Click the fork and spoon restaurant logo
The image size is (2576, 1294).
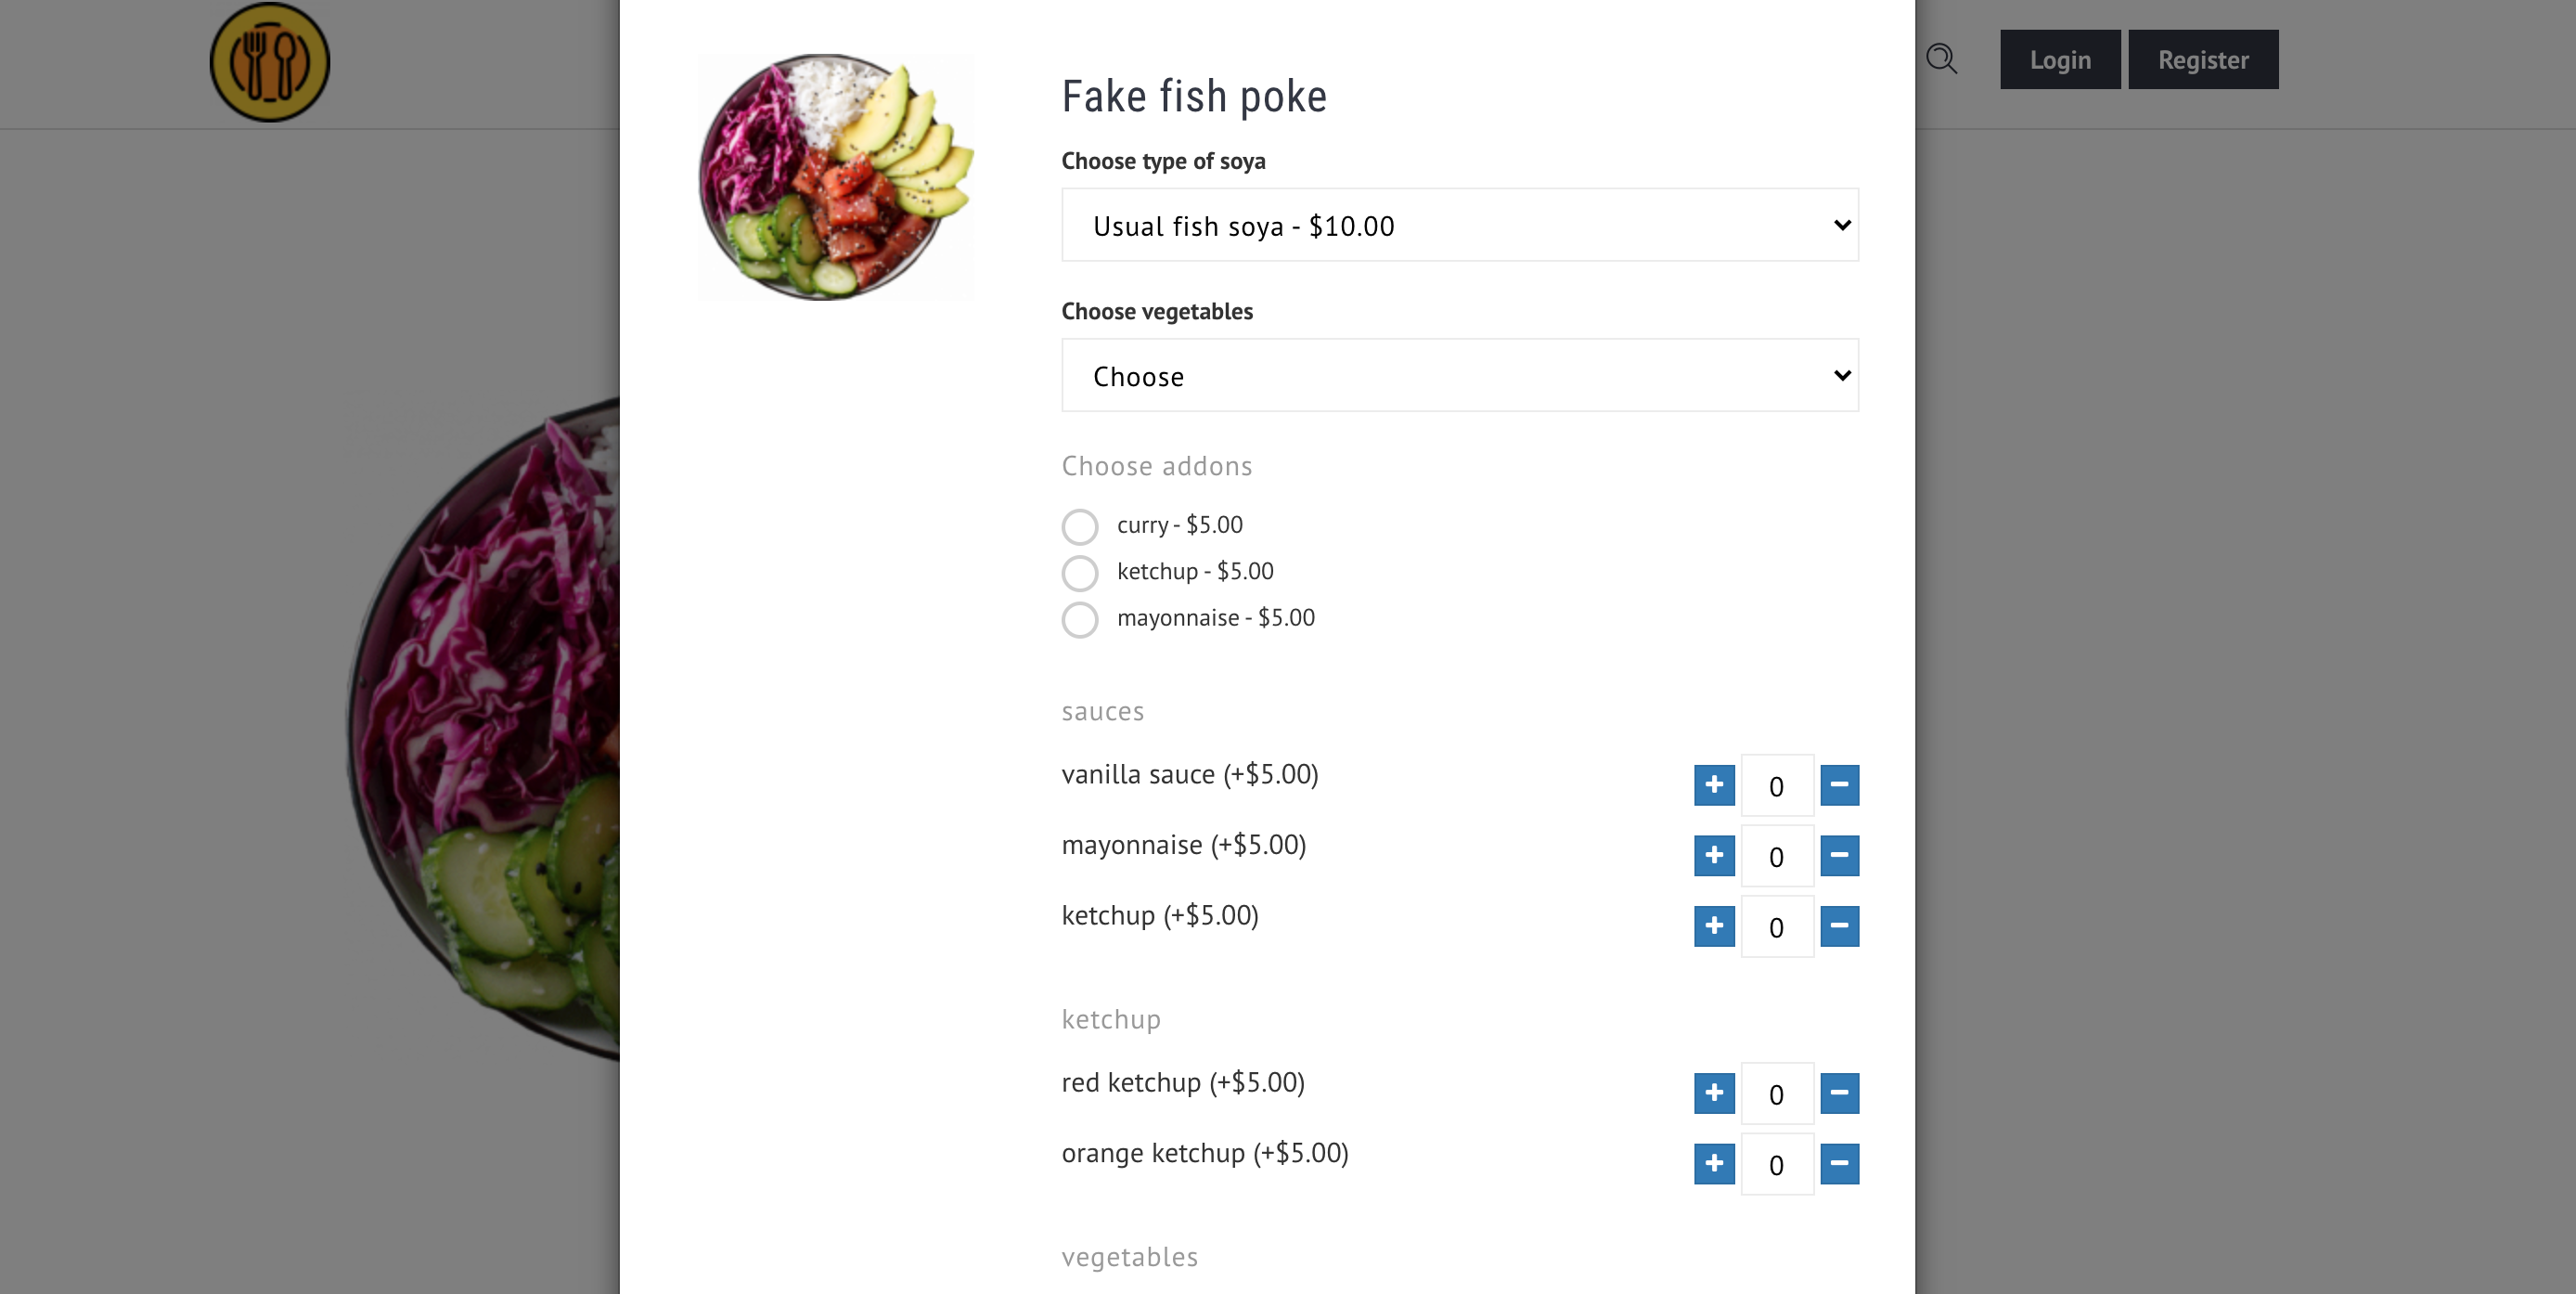[x=269, y=62]
